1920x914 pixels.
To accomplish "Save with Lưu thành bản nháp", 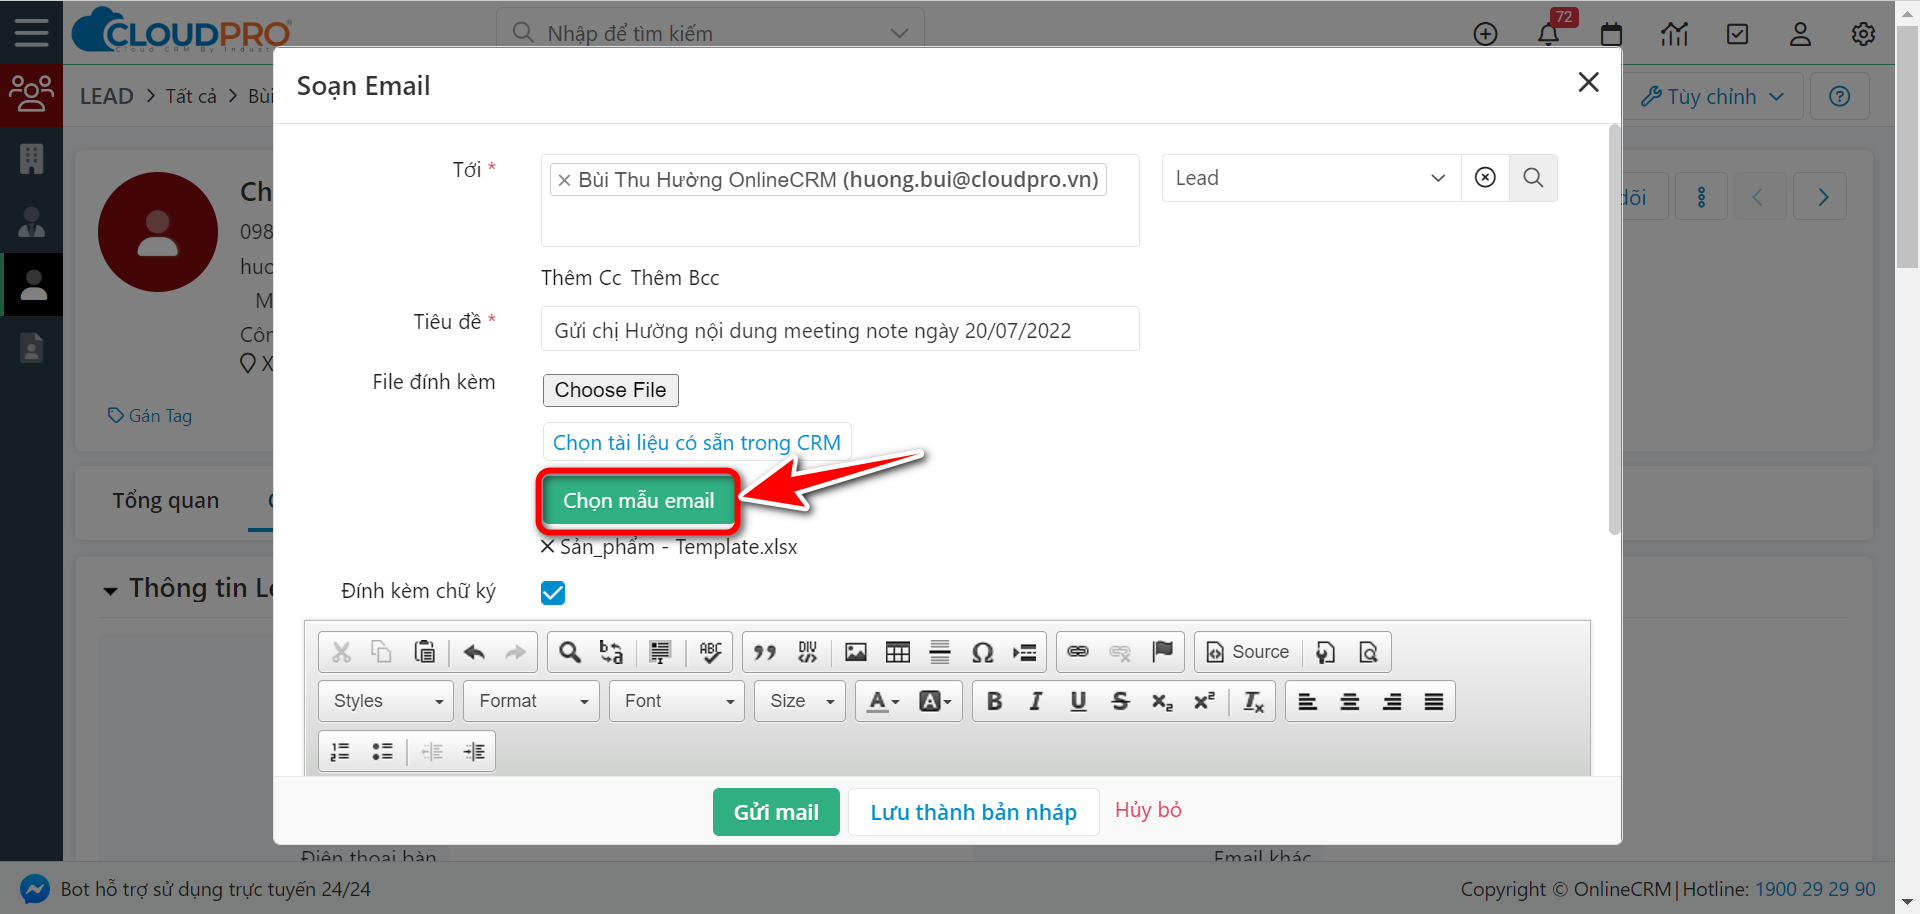I will [x=973, y=812].
